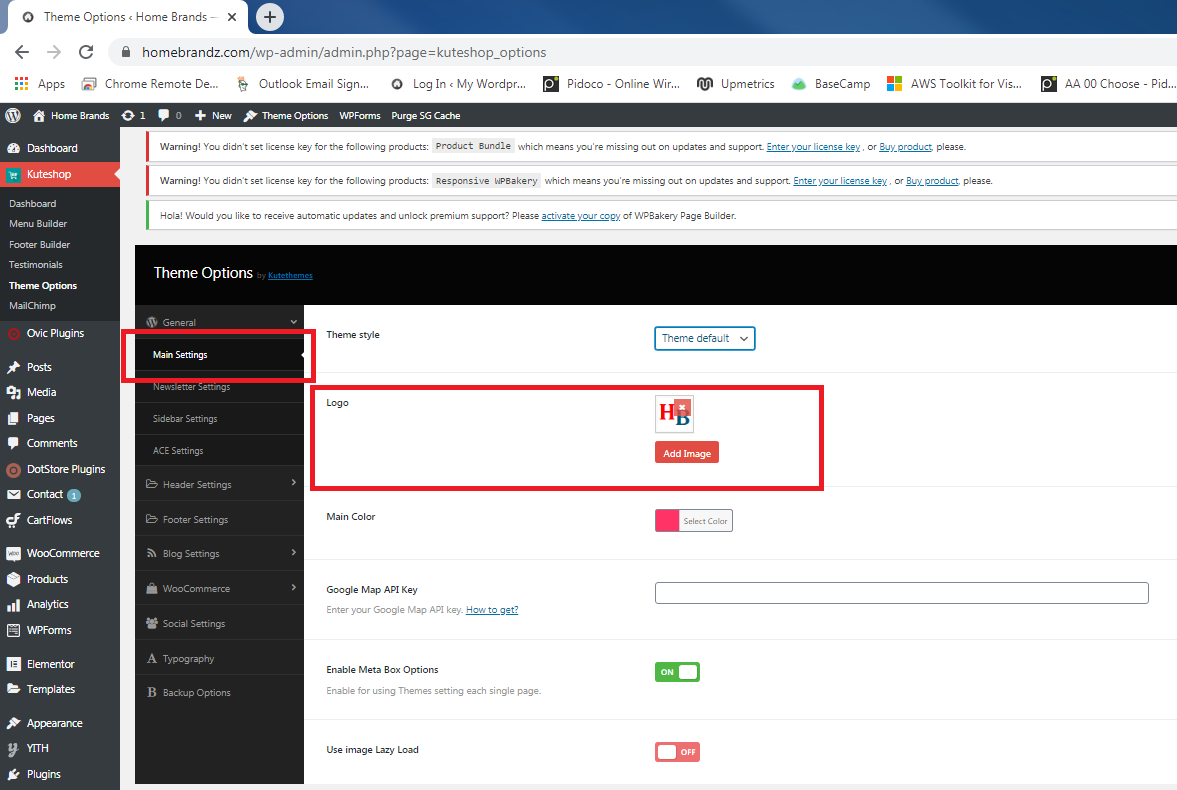The image size is (1177, 790).
Task: Open WPForms in admin bar
Action: (x=360, y=116)
